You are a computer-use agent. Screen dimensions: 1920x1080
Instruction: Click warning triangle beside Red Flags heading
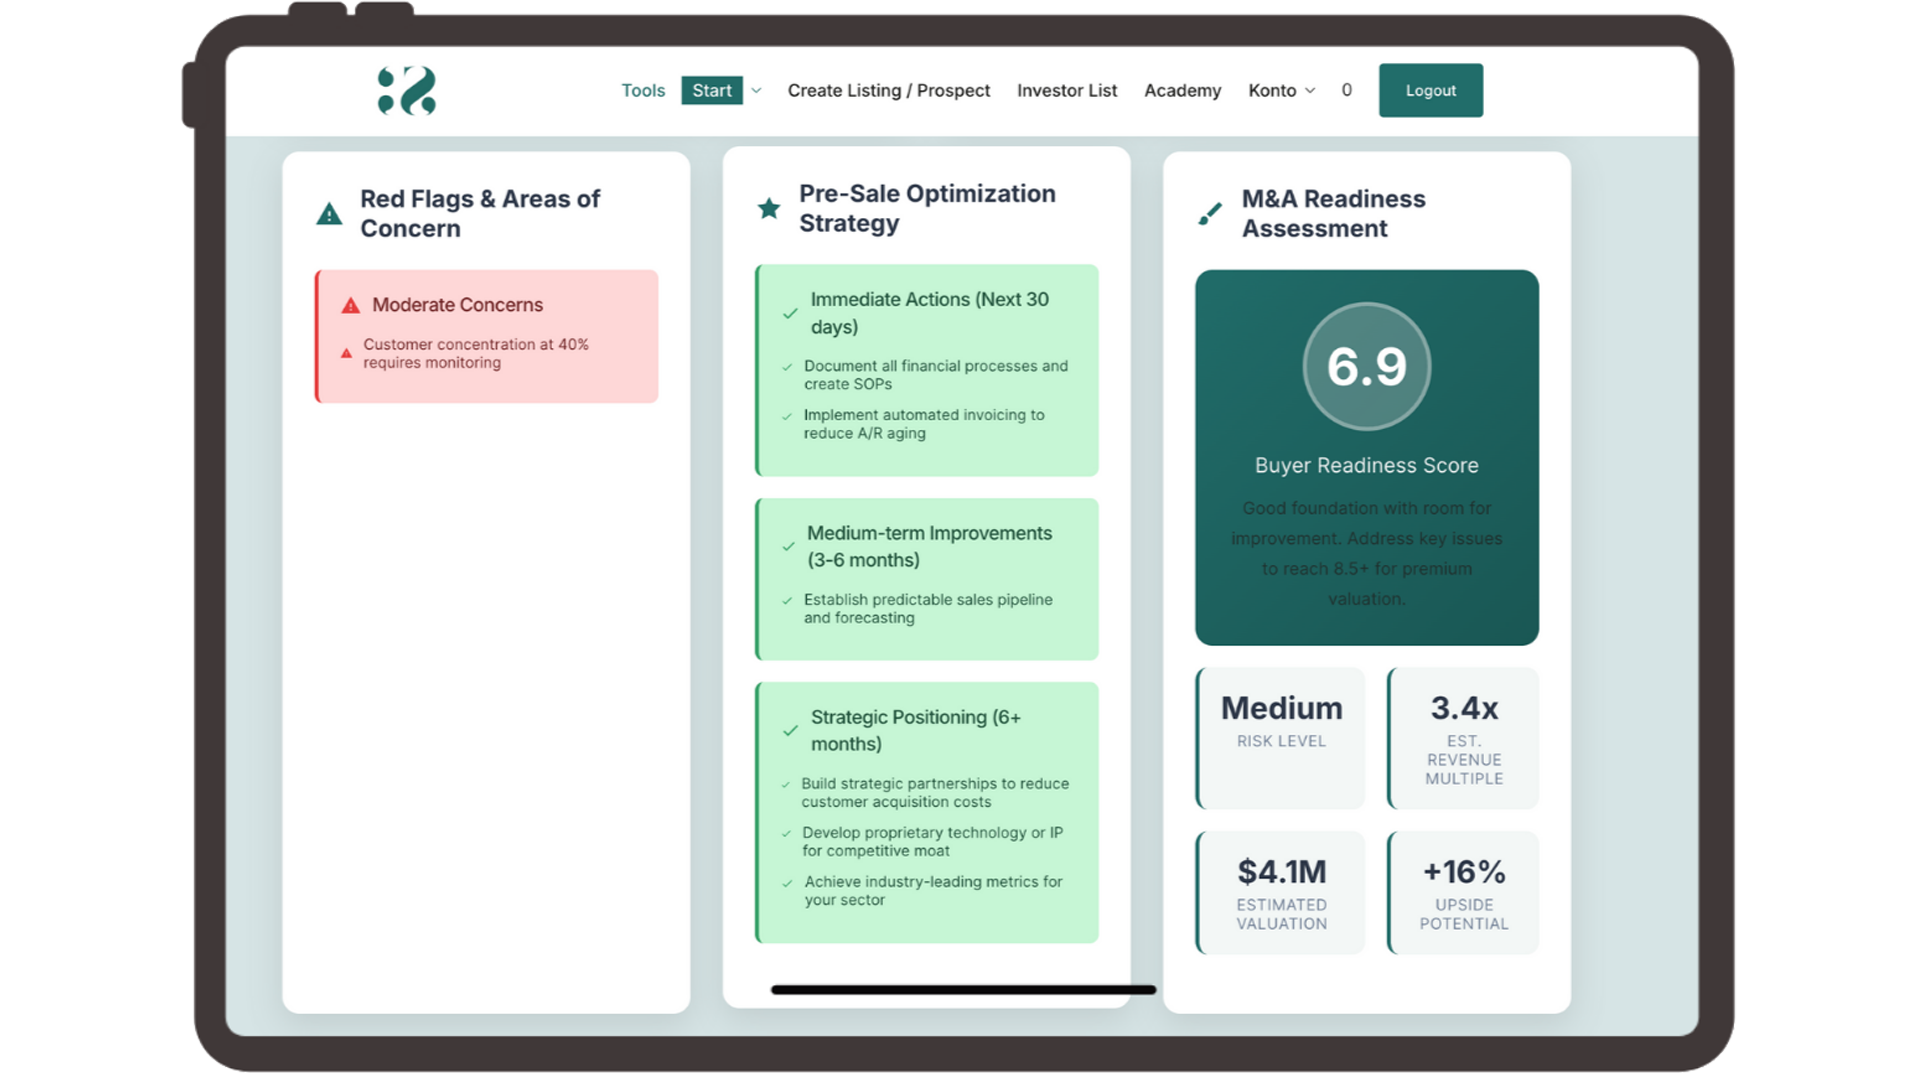[x=329, y=214]
